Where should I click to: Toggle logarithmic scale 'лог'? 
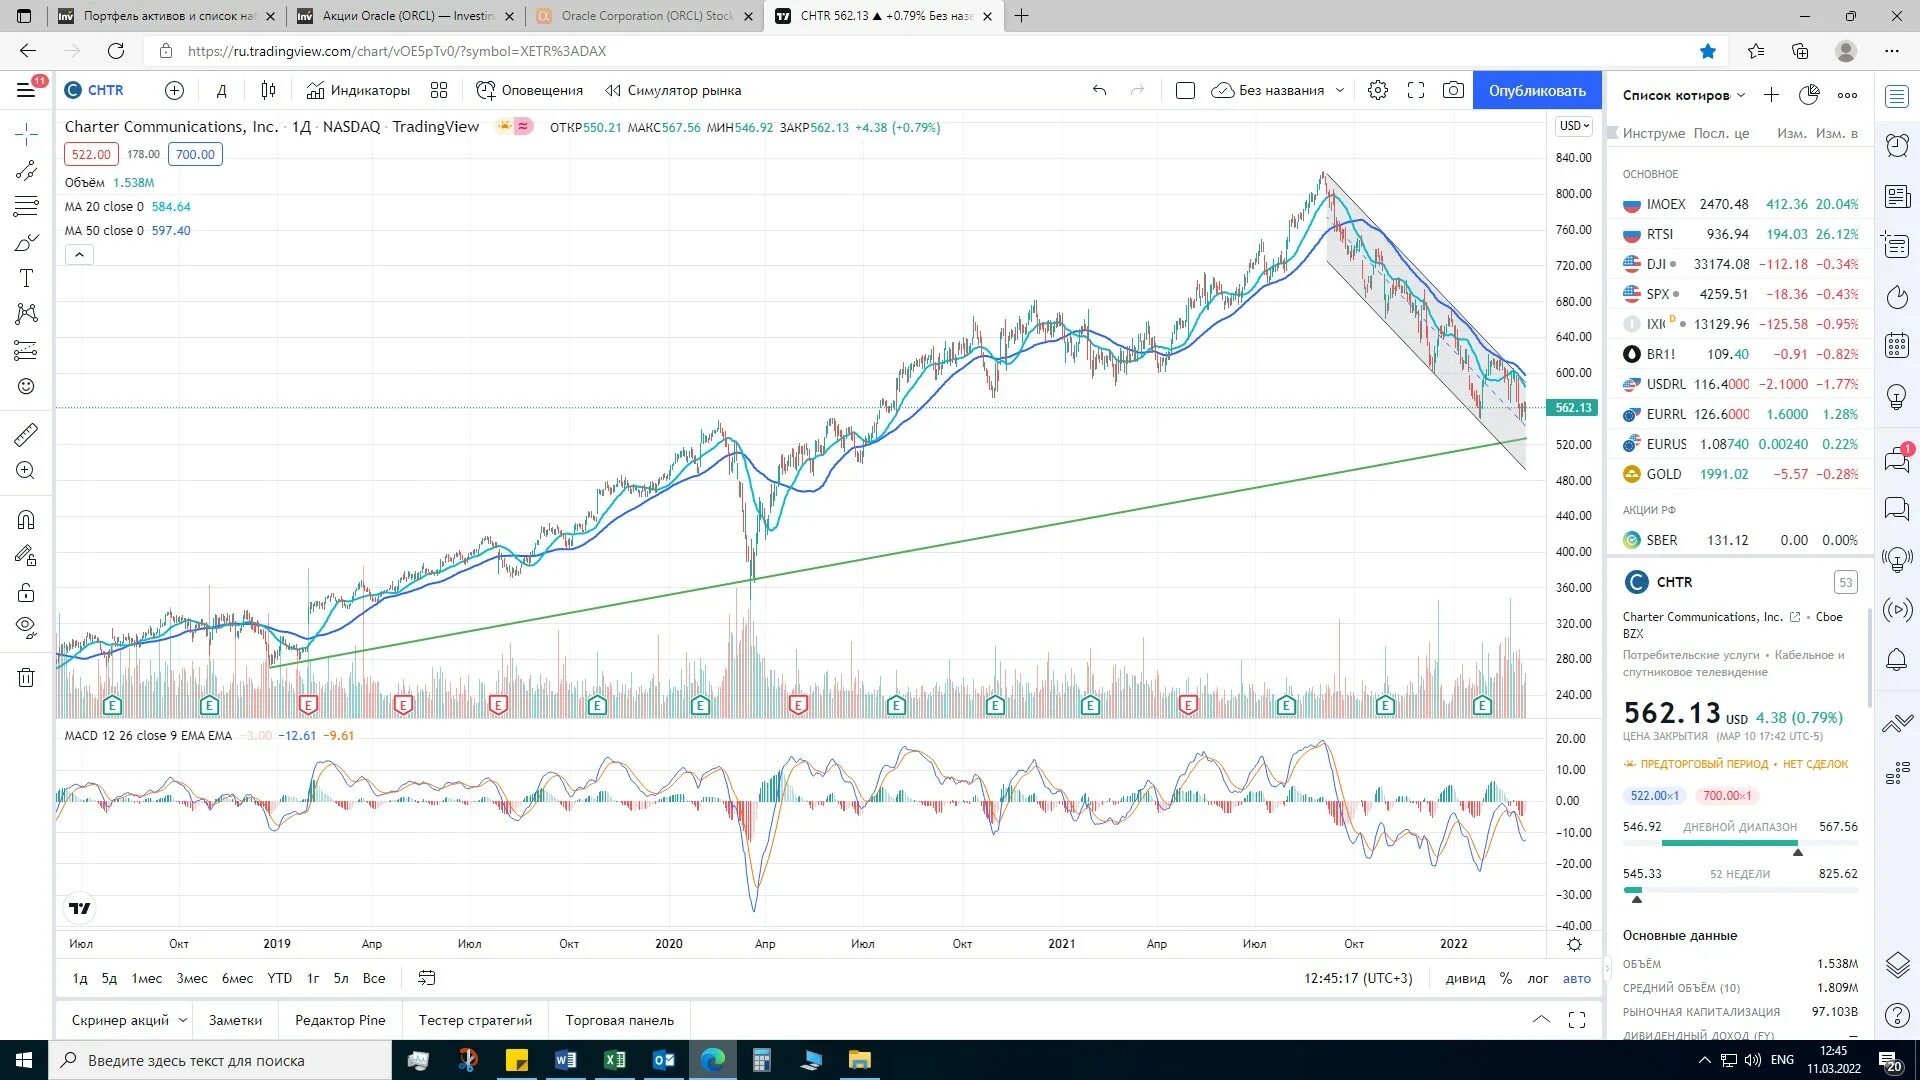pyautogui.click(x=1538, y=978)
